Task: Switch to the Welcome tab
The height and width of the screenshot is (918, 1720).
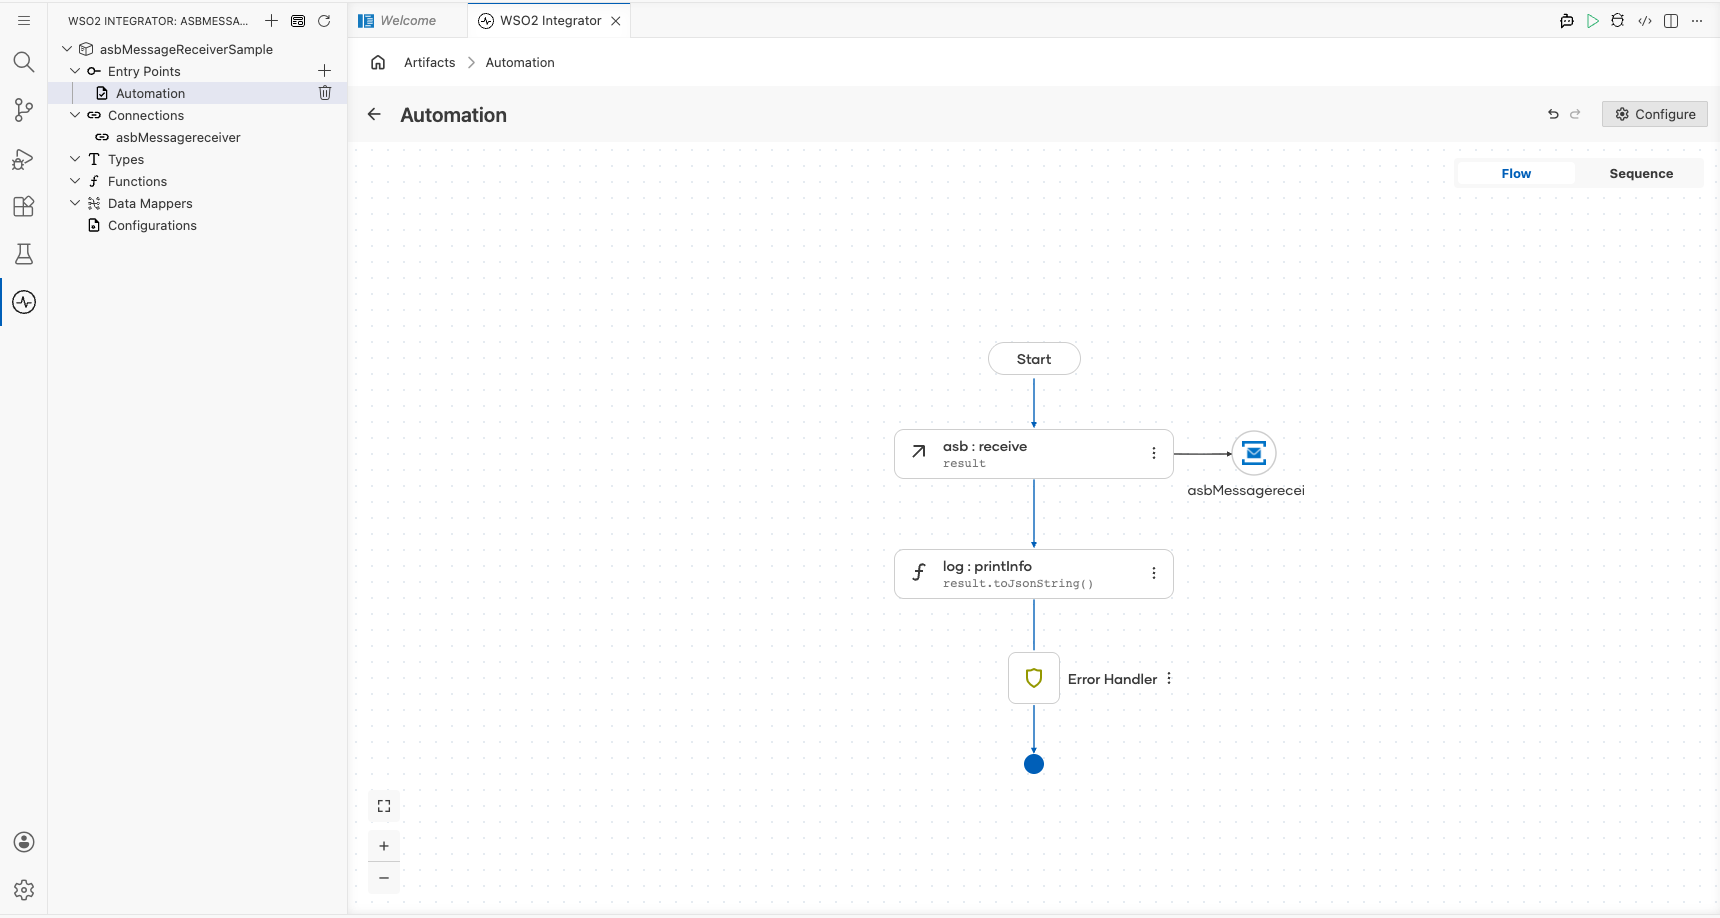Action: [x=408, y=20]
